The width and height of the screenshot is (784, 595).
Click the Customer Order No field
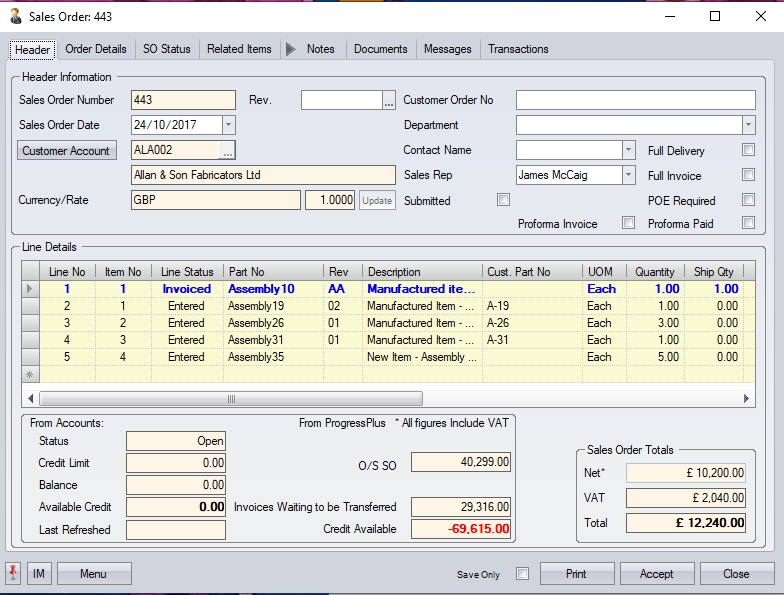[635, 100]
